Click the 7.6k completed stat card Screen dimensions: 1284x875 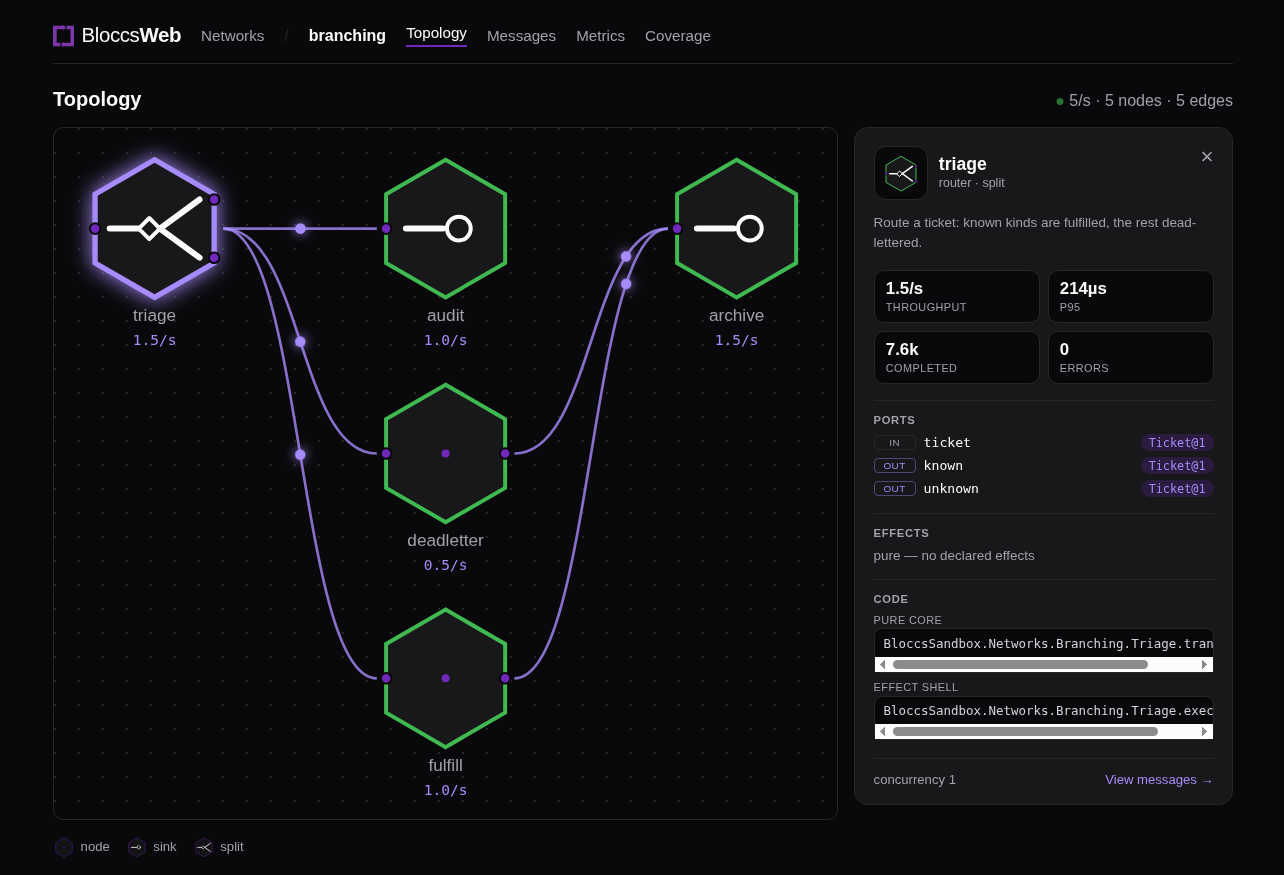pos(957,357)
